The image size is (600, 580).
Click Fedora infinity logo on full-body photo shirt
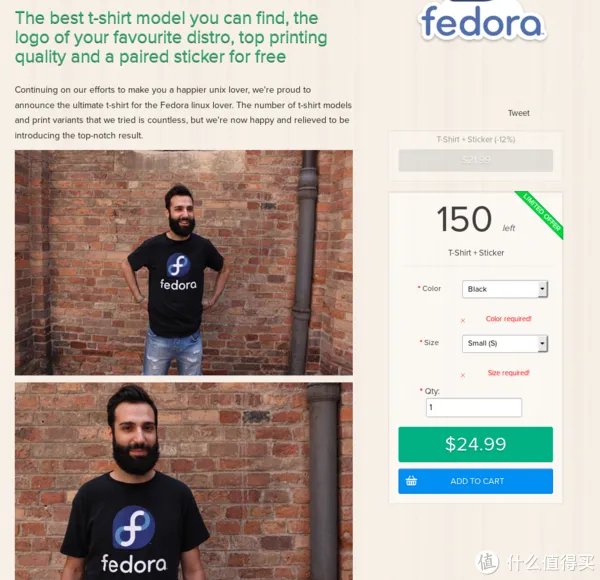pos(178,264)
